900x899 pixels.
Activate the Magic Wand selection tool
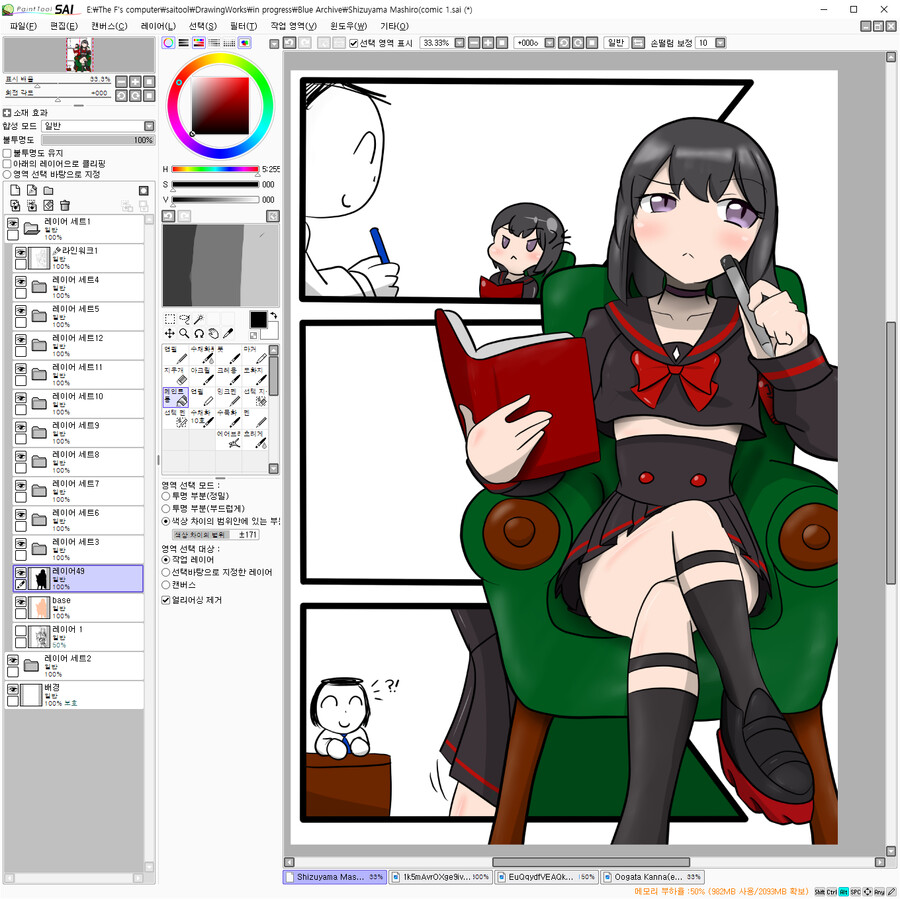201,319
